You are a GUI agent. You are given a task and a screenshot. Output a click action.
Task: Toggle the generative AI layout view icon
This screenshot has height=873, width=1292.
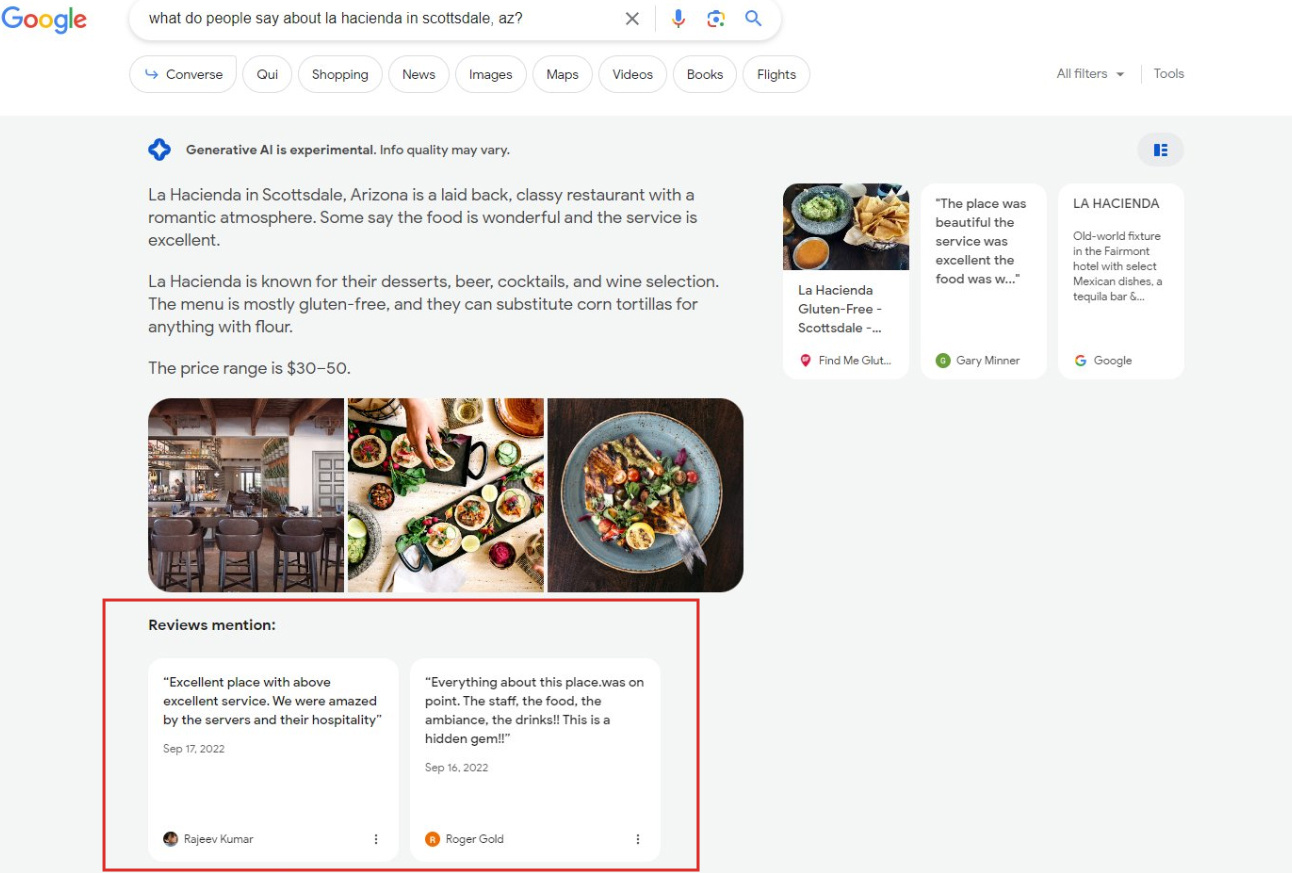[1160, 150]
